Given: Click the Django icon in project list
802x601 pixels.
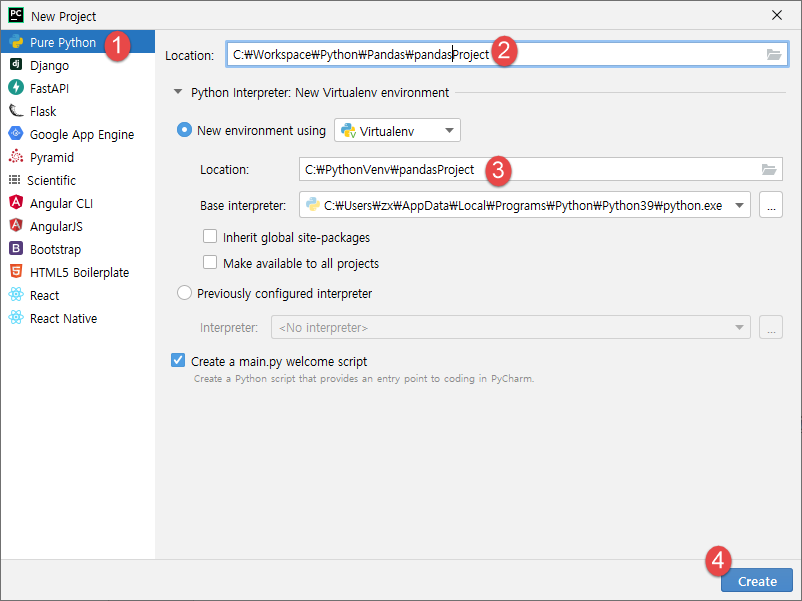Looking at the screenshot, I should 16,64.
